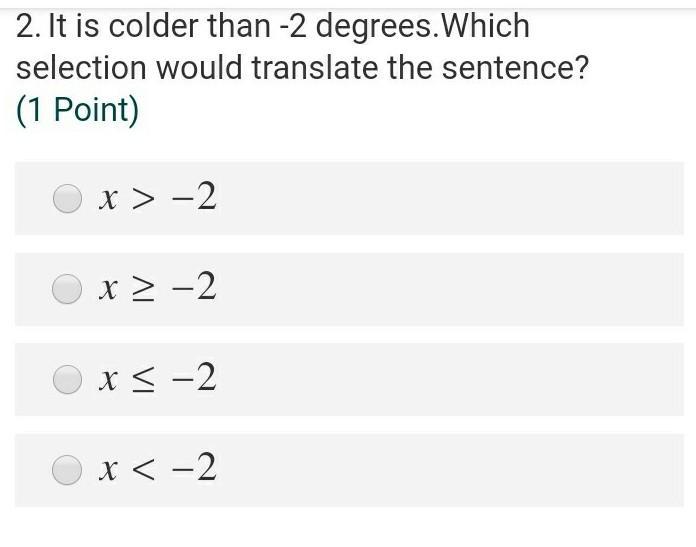Click the '(1 Point)' label
Screen dimensions: 696x547
78,110
